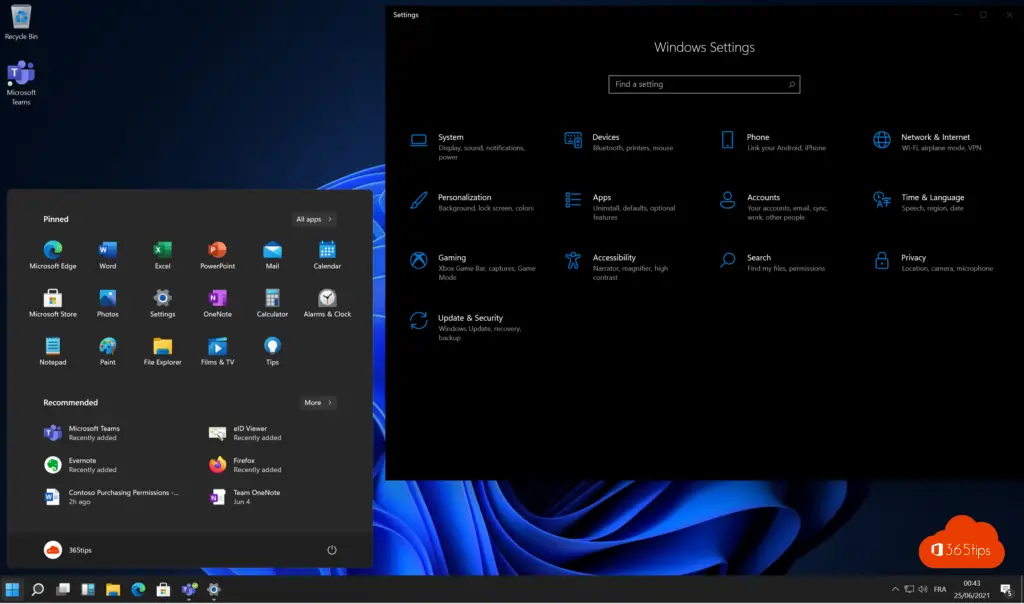This screenshot has width=1024, height=604.
Task: Click the Windows Start button on taskbar
Action: click(x=13, y=590)
